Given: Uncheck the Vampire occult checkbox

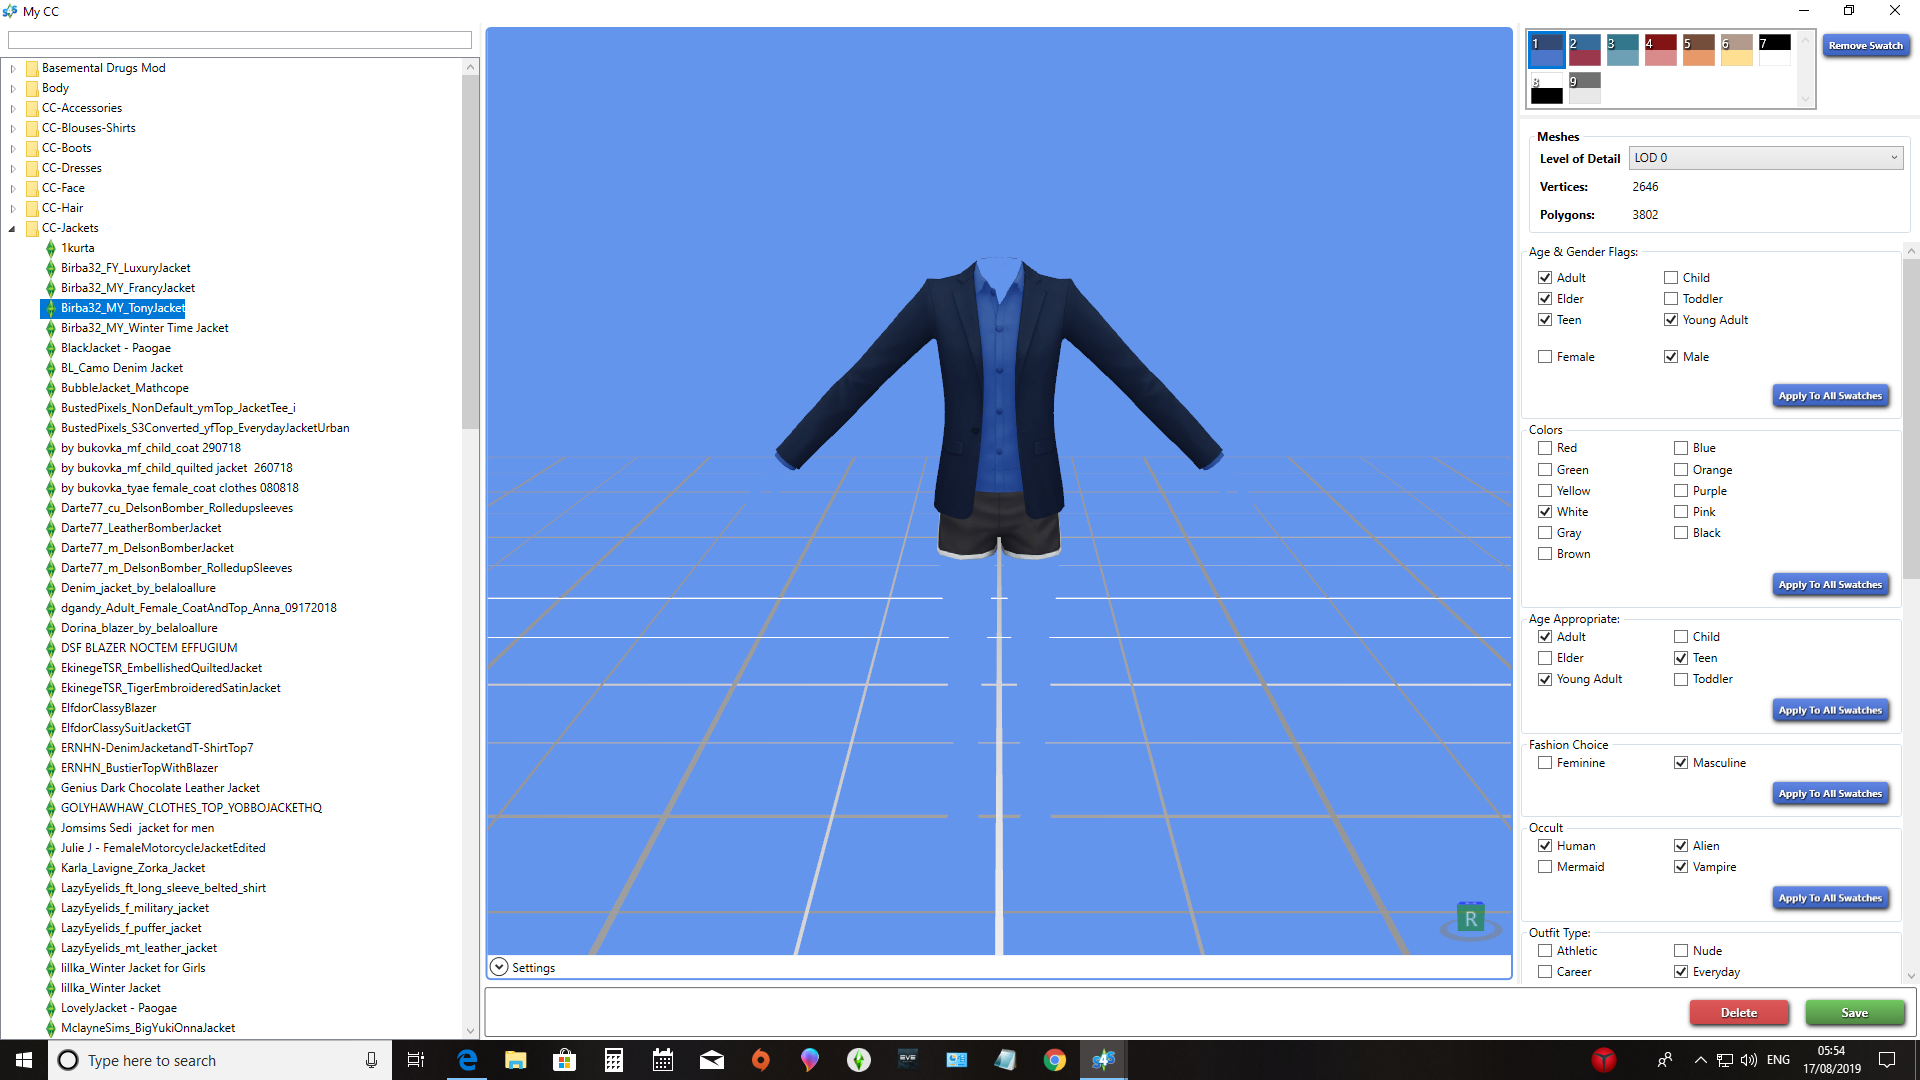Looking at the screenshot, I should 1681,867.
